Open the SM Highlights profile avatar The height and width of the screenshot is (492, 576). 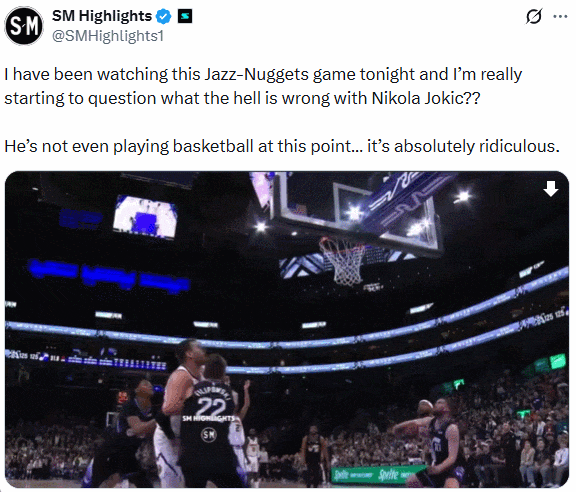point(24,26)
